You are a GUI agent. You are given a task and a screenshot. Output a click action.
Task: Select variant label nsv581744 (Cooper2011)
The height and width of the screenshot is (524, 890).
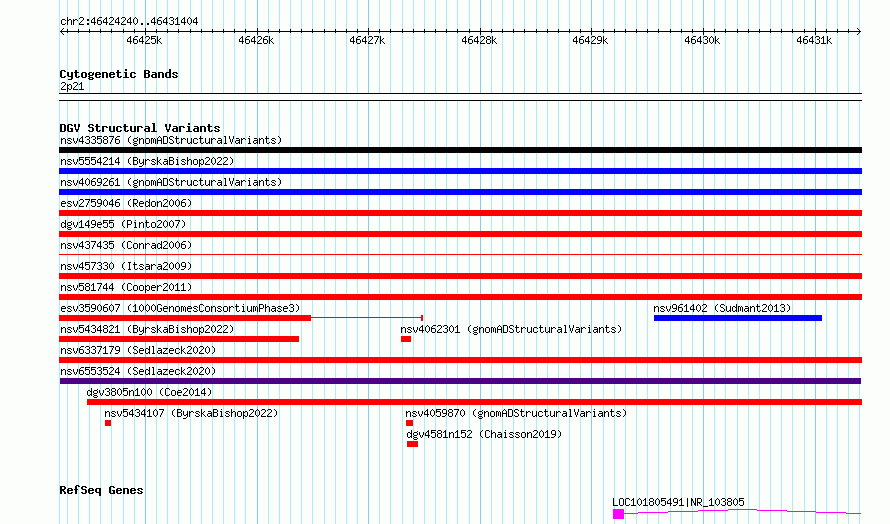pyautogui.click(x=126, y=287)
